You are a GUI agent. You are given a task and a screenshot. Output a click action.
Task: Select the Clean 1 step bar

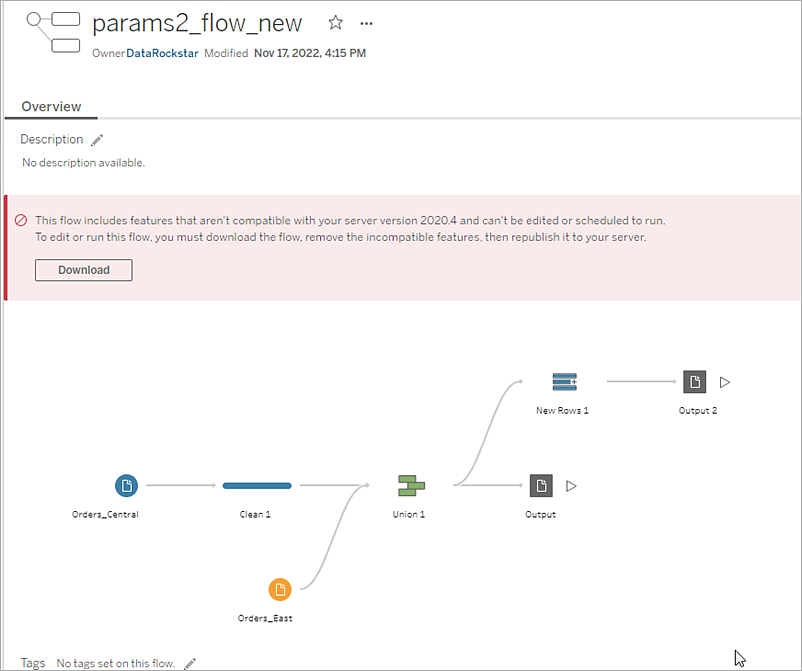[257, 485]
